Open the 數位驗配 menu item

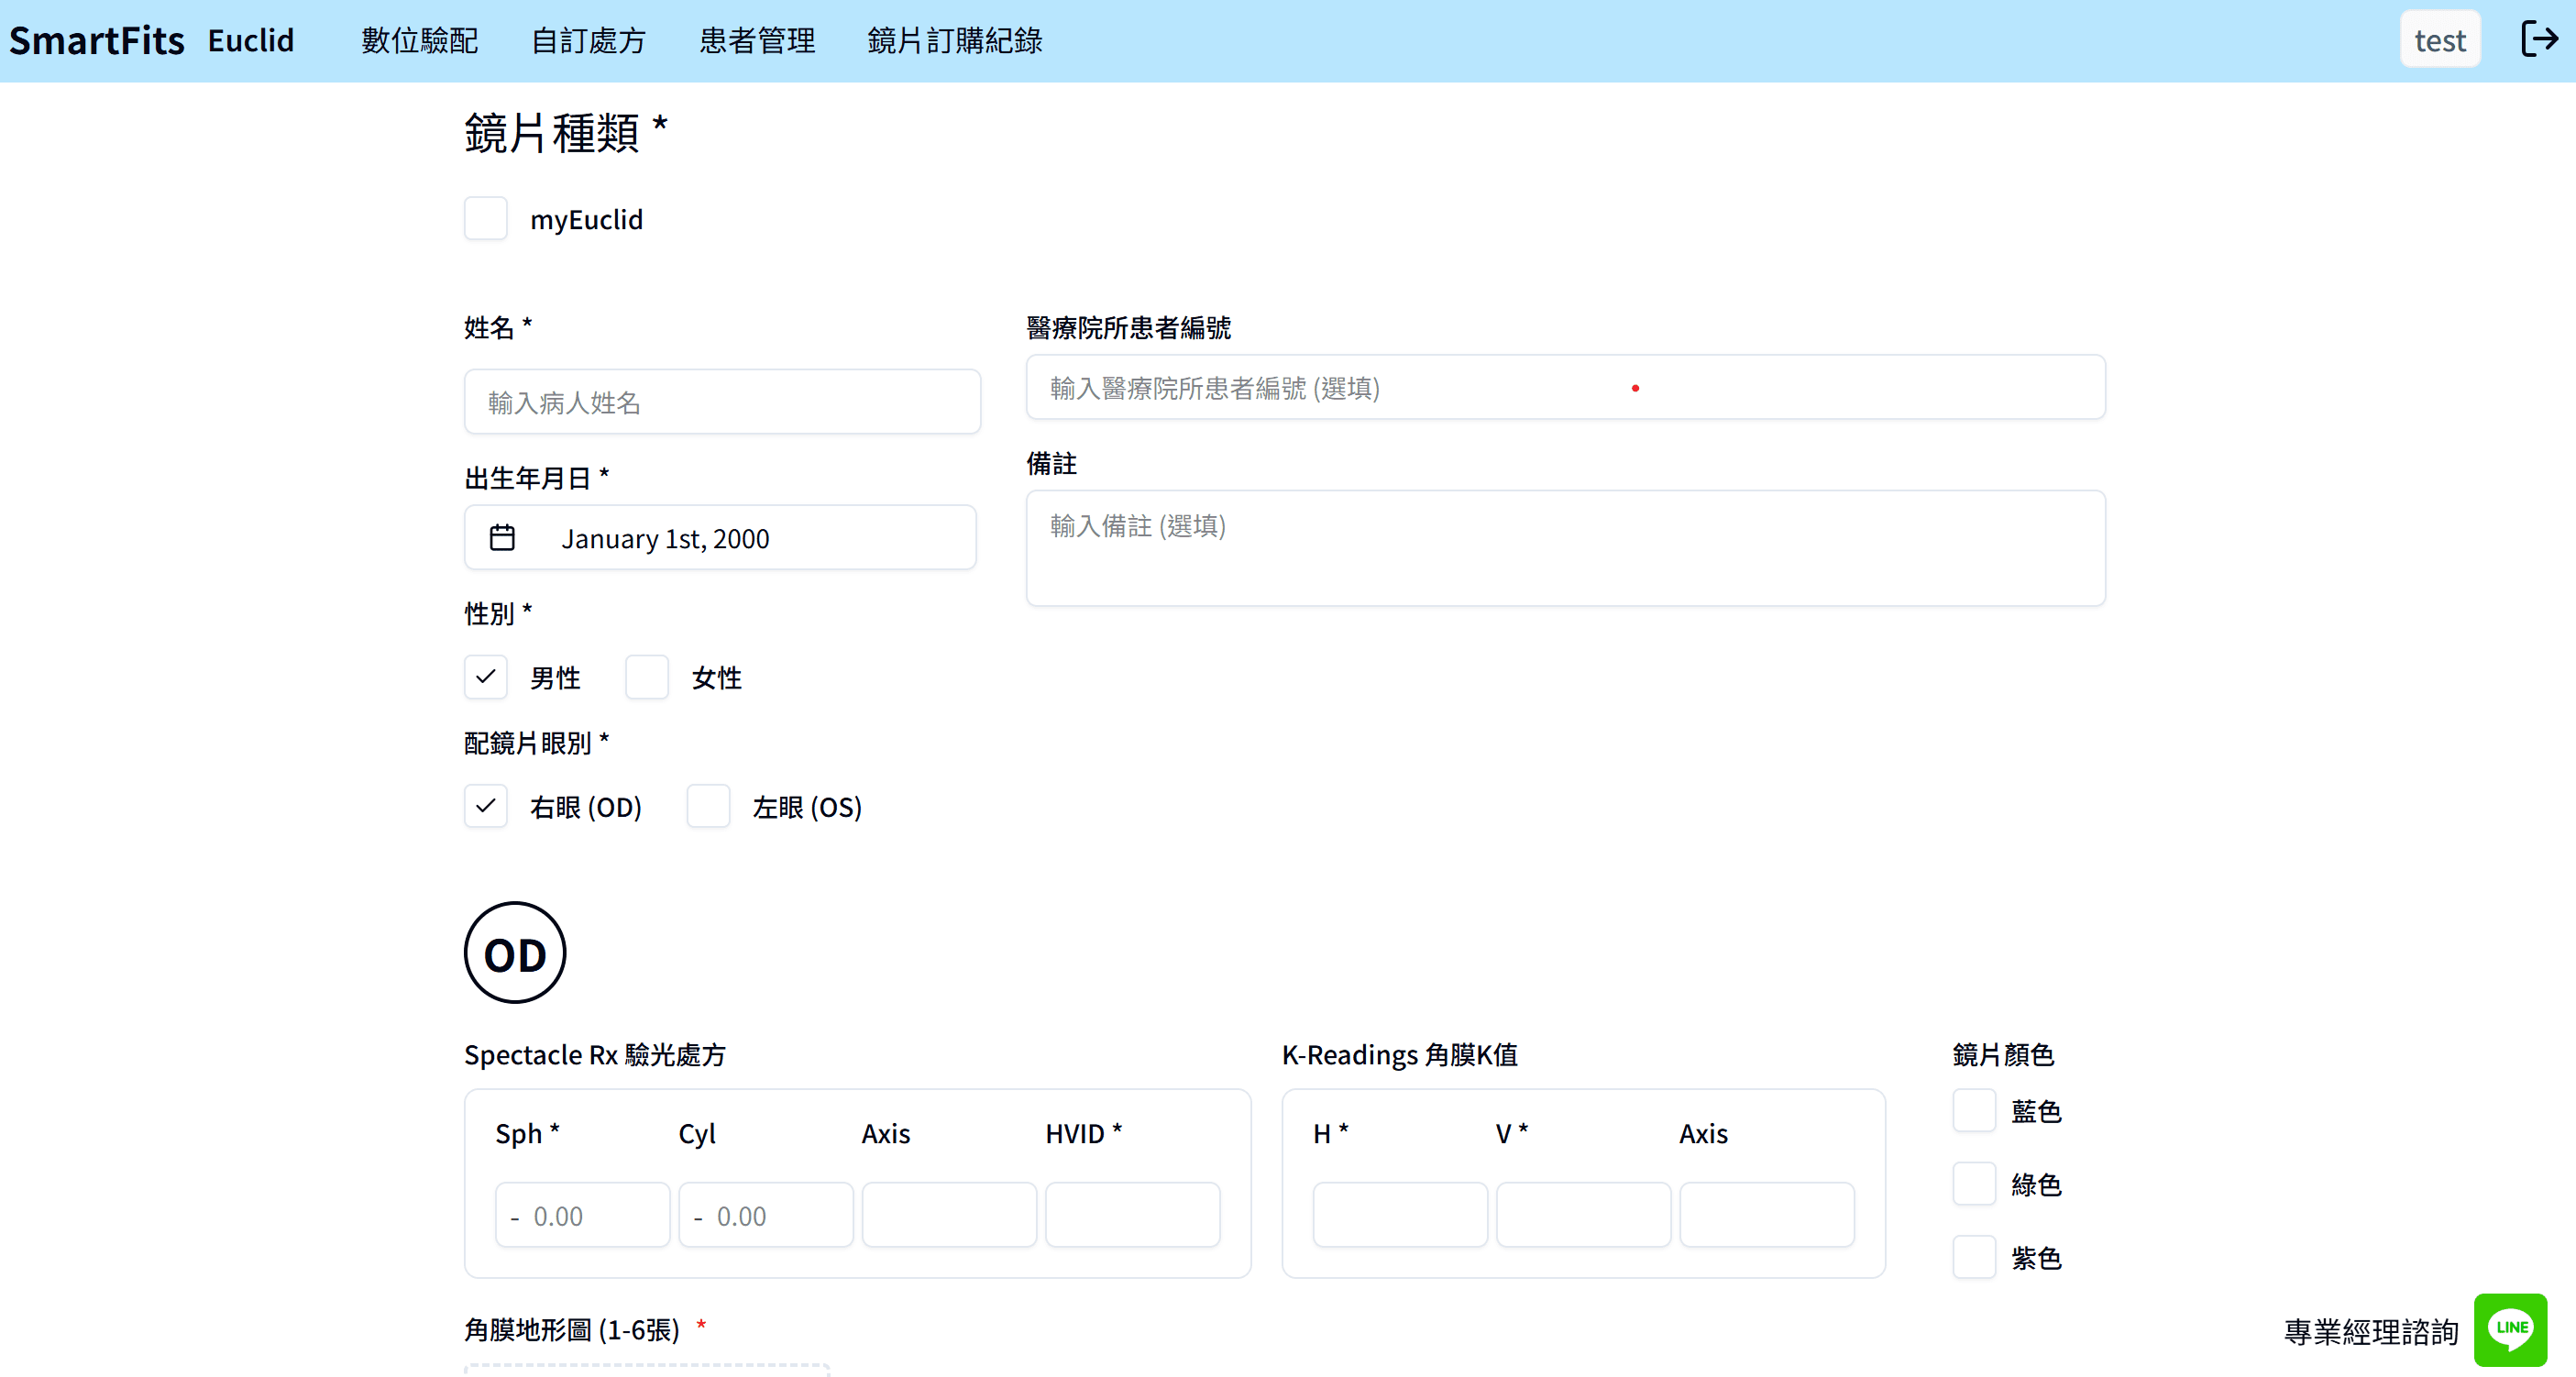[420, 40]
